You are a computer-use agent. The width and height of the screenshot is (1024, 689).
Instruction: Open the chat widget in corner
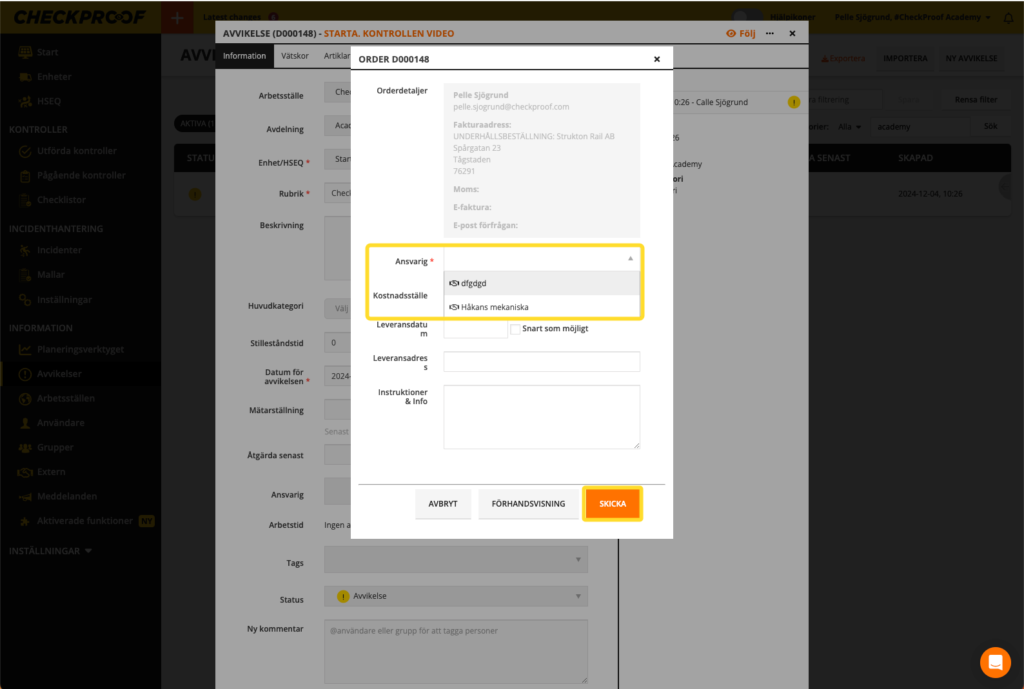coord(995,662)
